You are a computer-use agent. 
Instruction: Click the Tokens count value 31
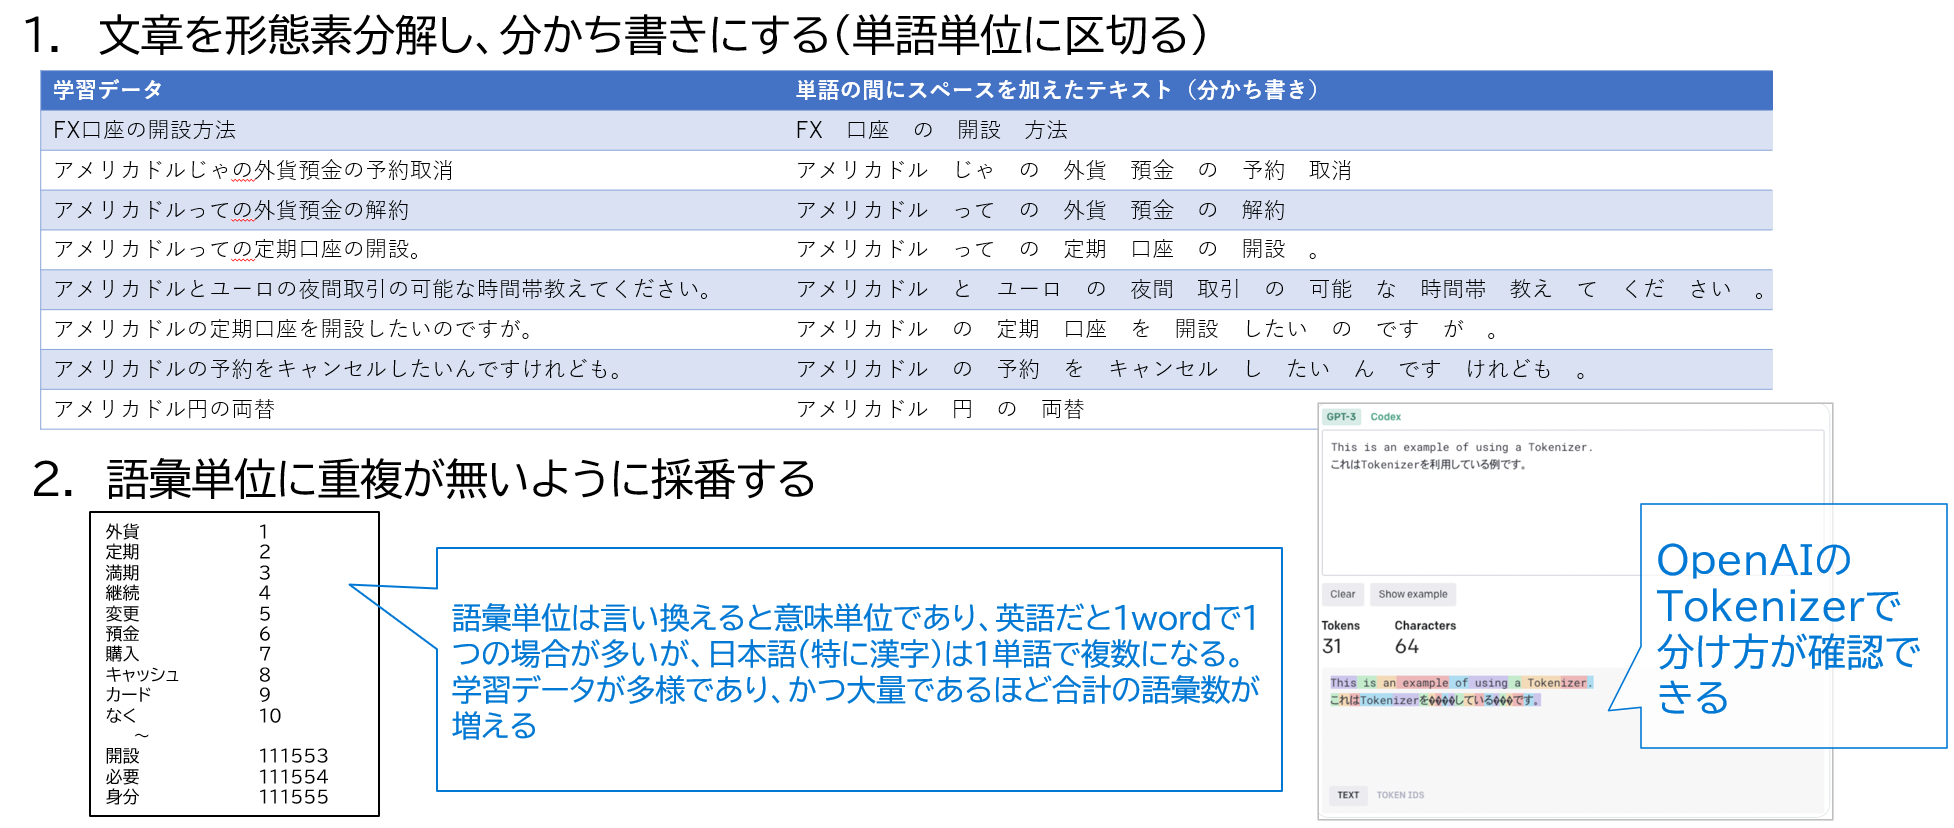[1331, 647]
